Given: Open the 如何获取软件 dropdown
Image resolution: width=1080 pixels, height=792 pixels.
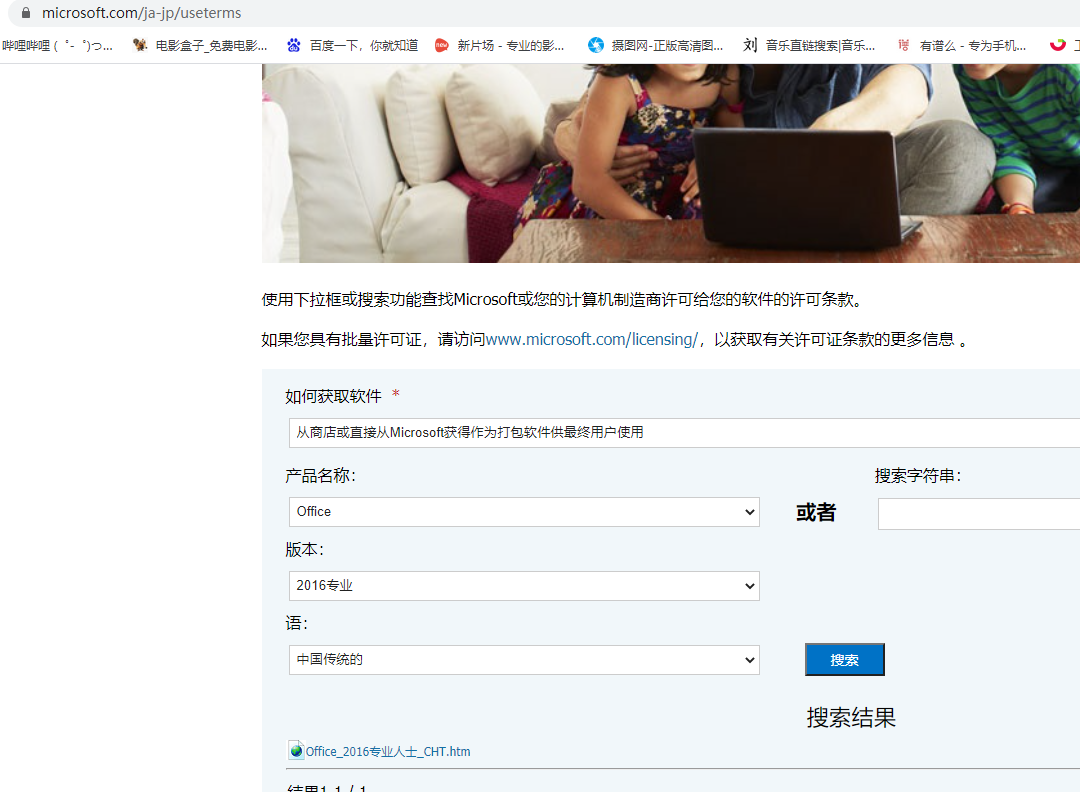Looking at the screenshot, I should tap(684, 433).
